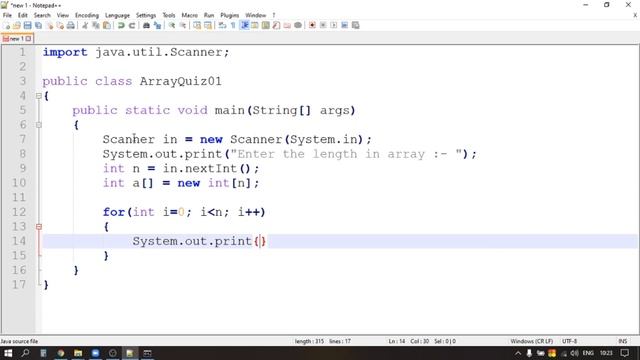This screenshot has width=640, height=360.
Task: Open the Language menu
Action: point(117,15)
